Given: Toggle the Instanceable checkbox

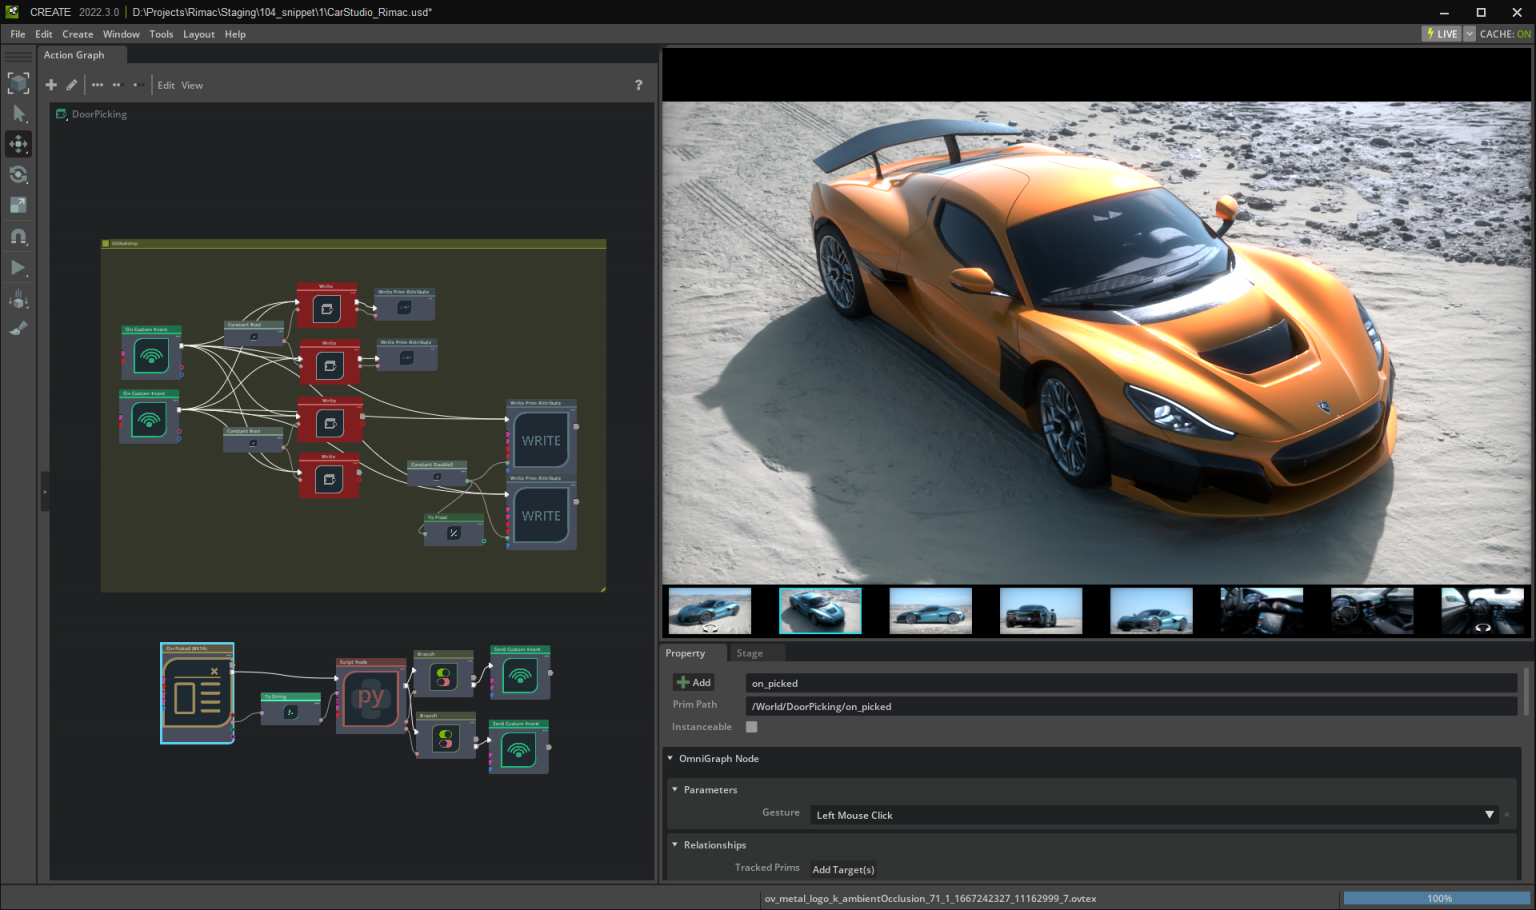Looking at the screenshot, I should (x=751, y=727).
